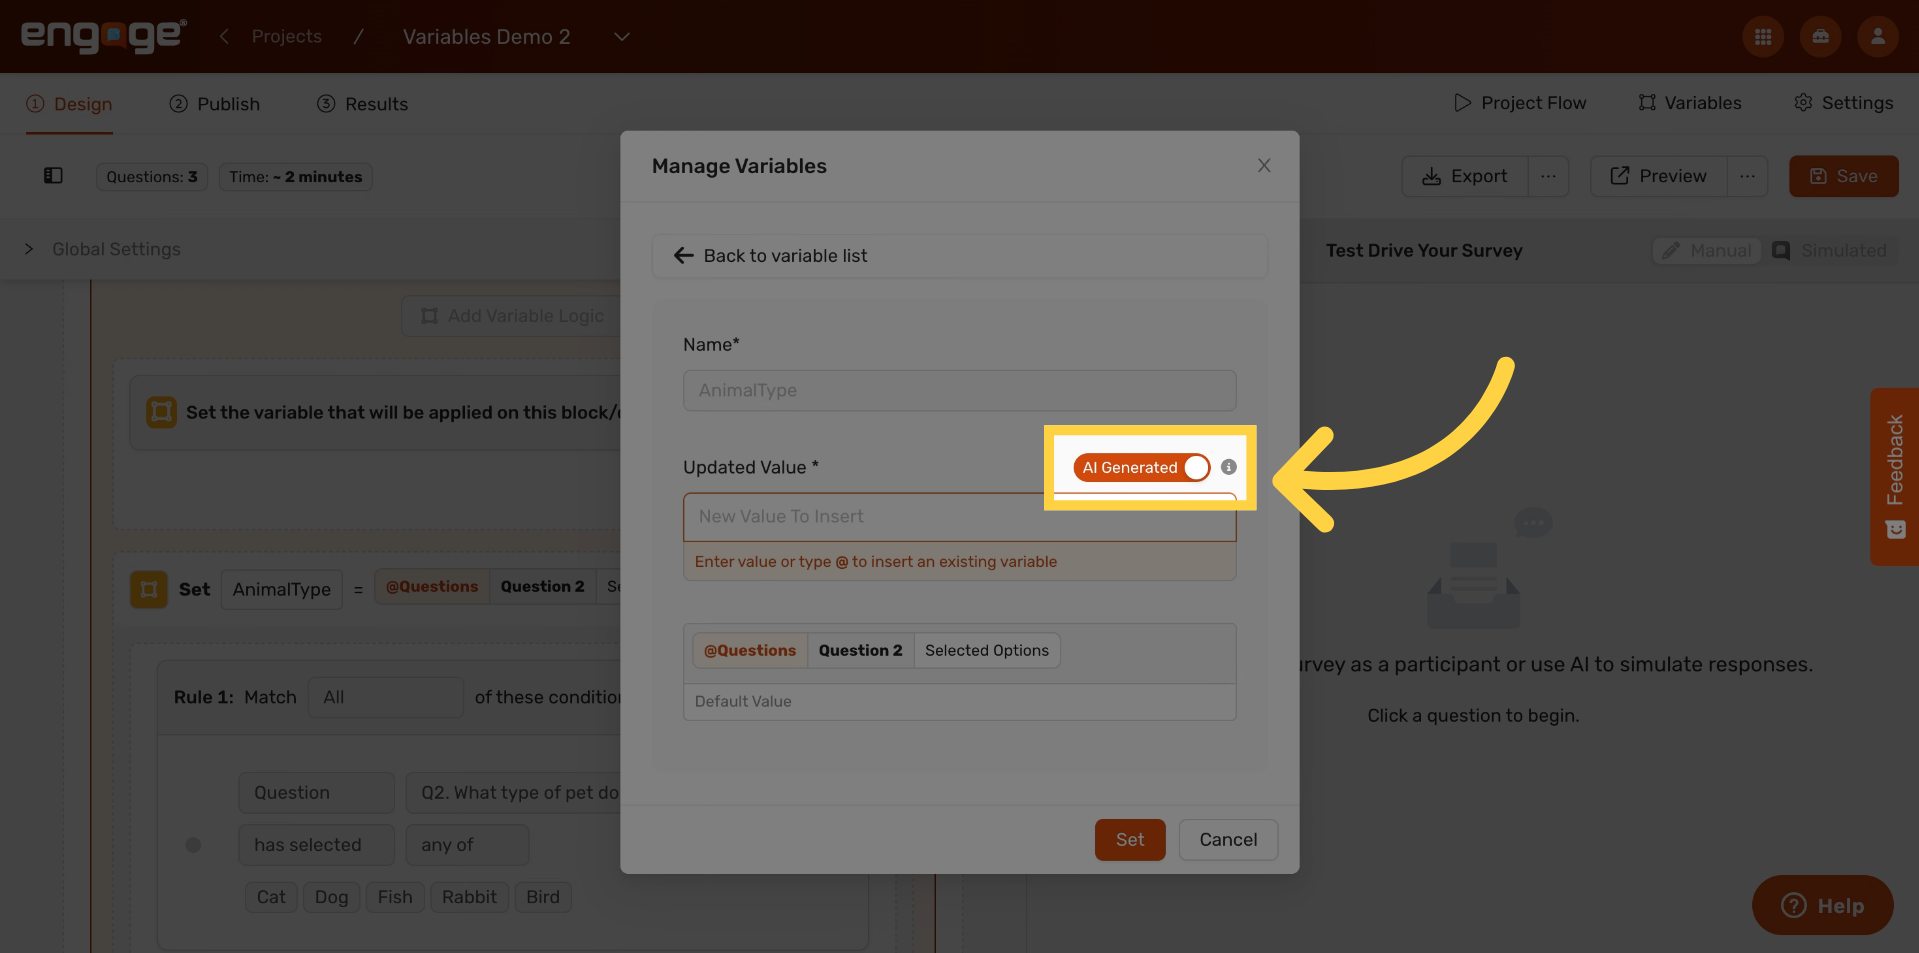This screenshot has height=953, width=1919.
Task: Select the Cat option chip
Action: pos(271,897)
